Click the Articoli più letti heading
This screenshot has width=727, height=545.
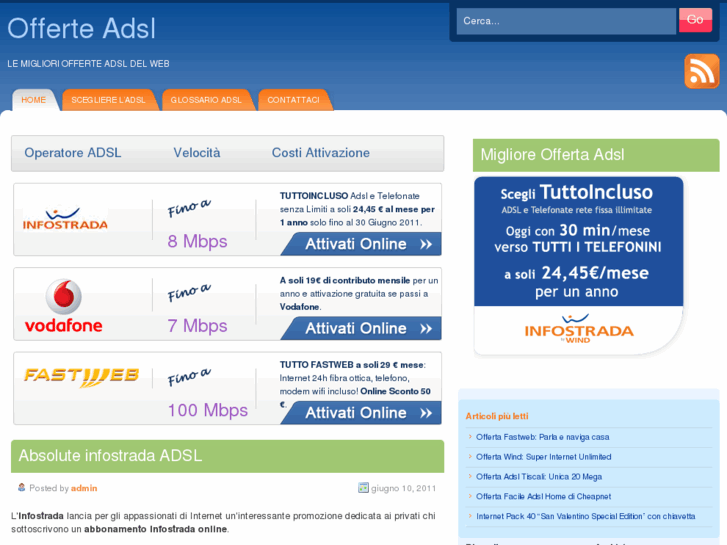tap(497, 416)
